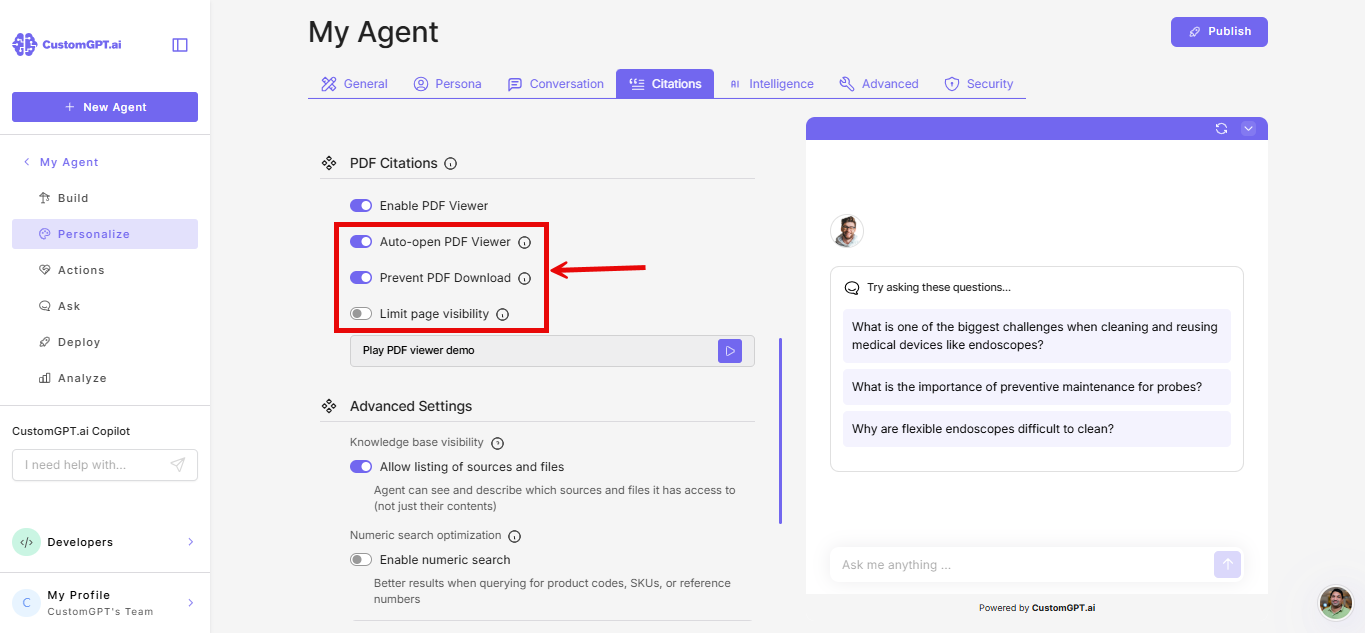Image resolution: width=1365 pixels, height=633 pixels.
Task: Enable Limit page visibility switch
Action: (x=361, y=314)
